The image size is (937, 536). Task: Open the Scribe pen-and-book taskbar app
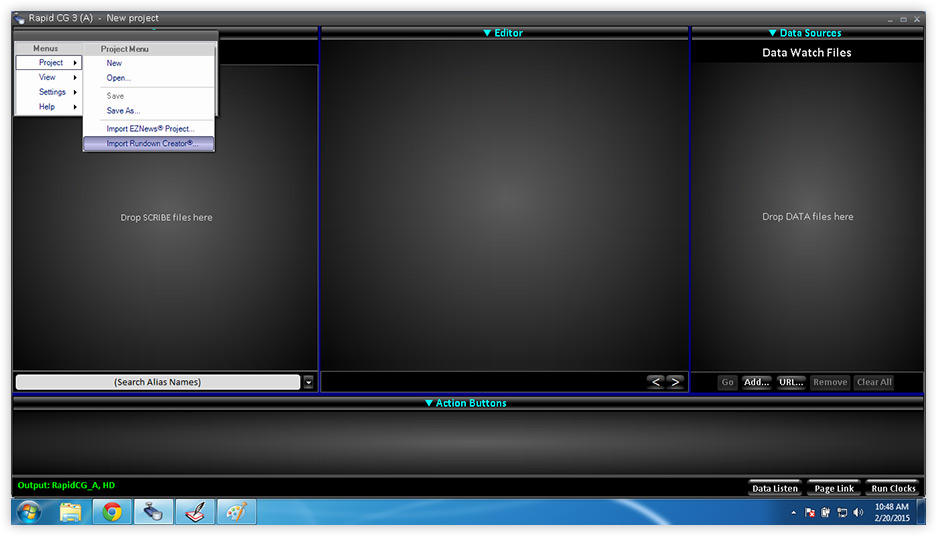click(195, 512)
